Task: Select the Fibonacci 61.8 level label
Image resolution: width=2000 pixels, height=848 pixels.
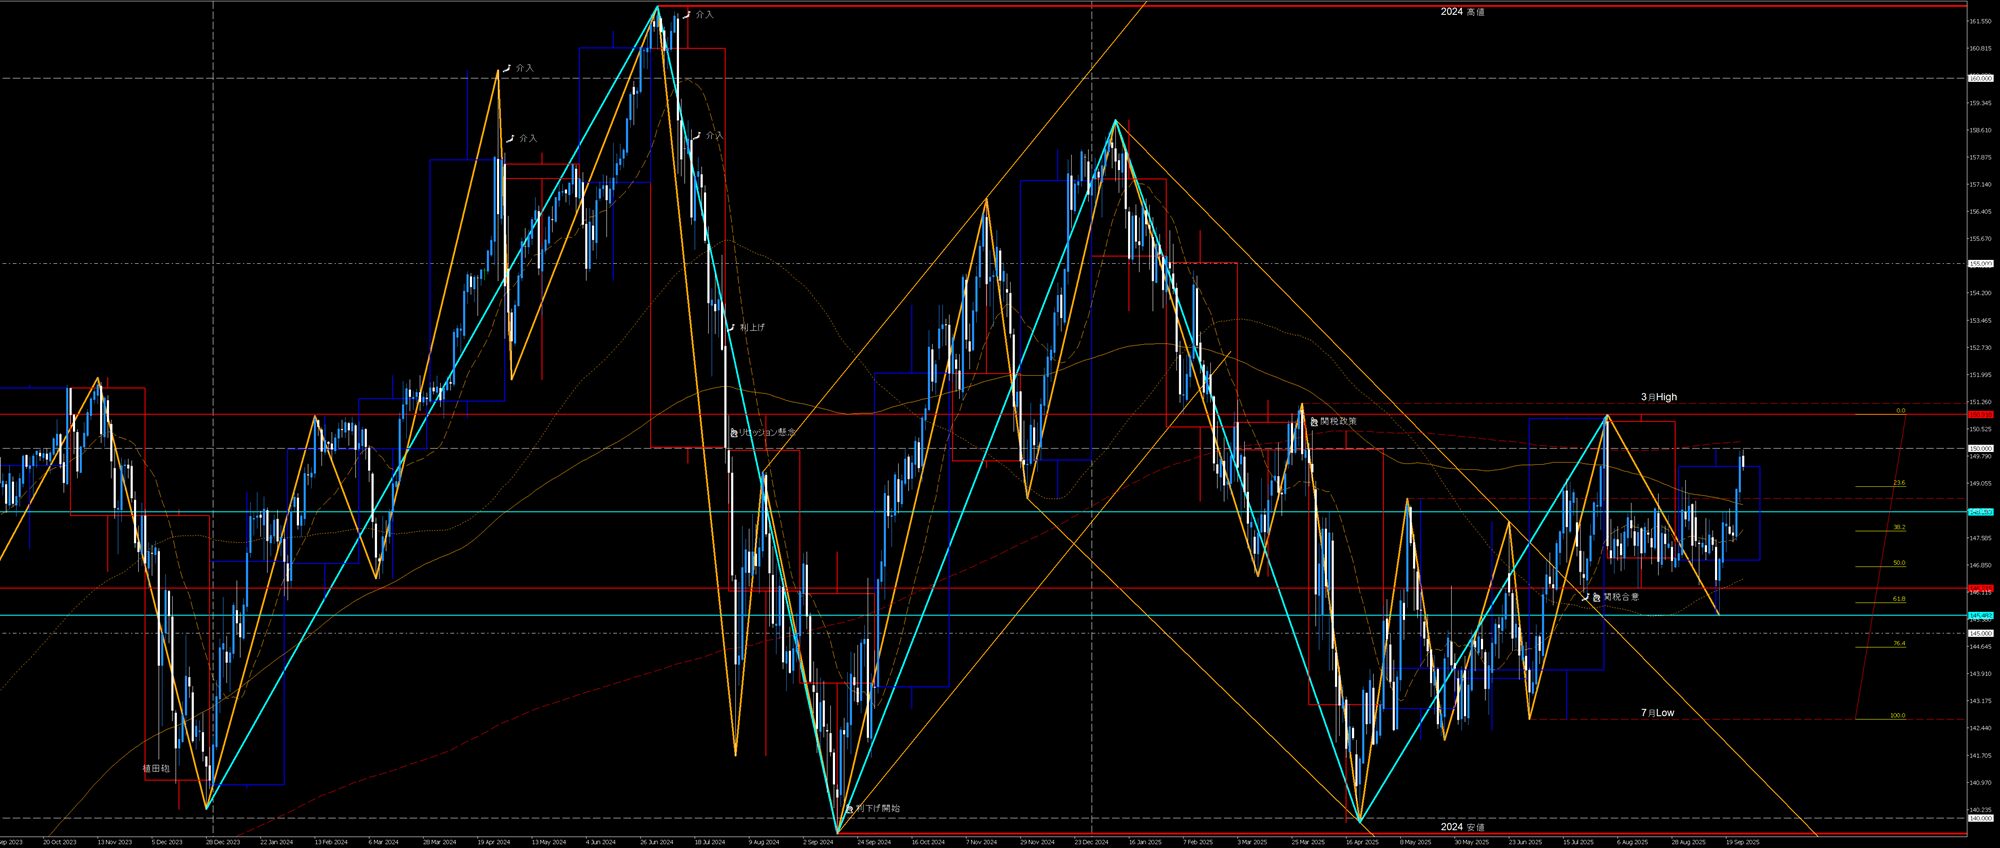Action: (x=1898, y=599)
